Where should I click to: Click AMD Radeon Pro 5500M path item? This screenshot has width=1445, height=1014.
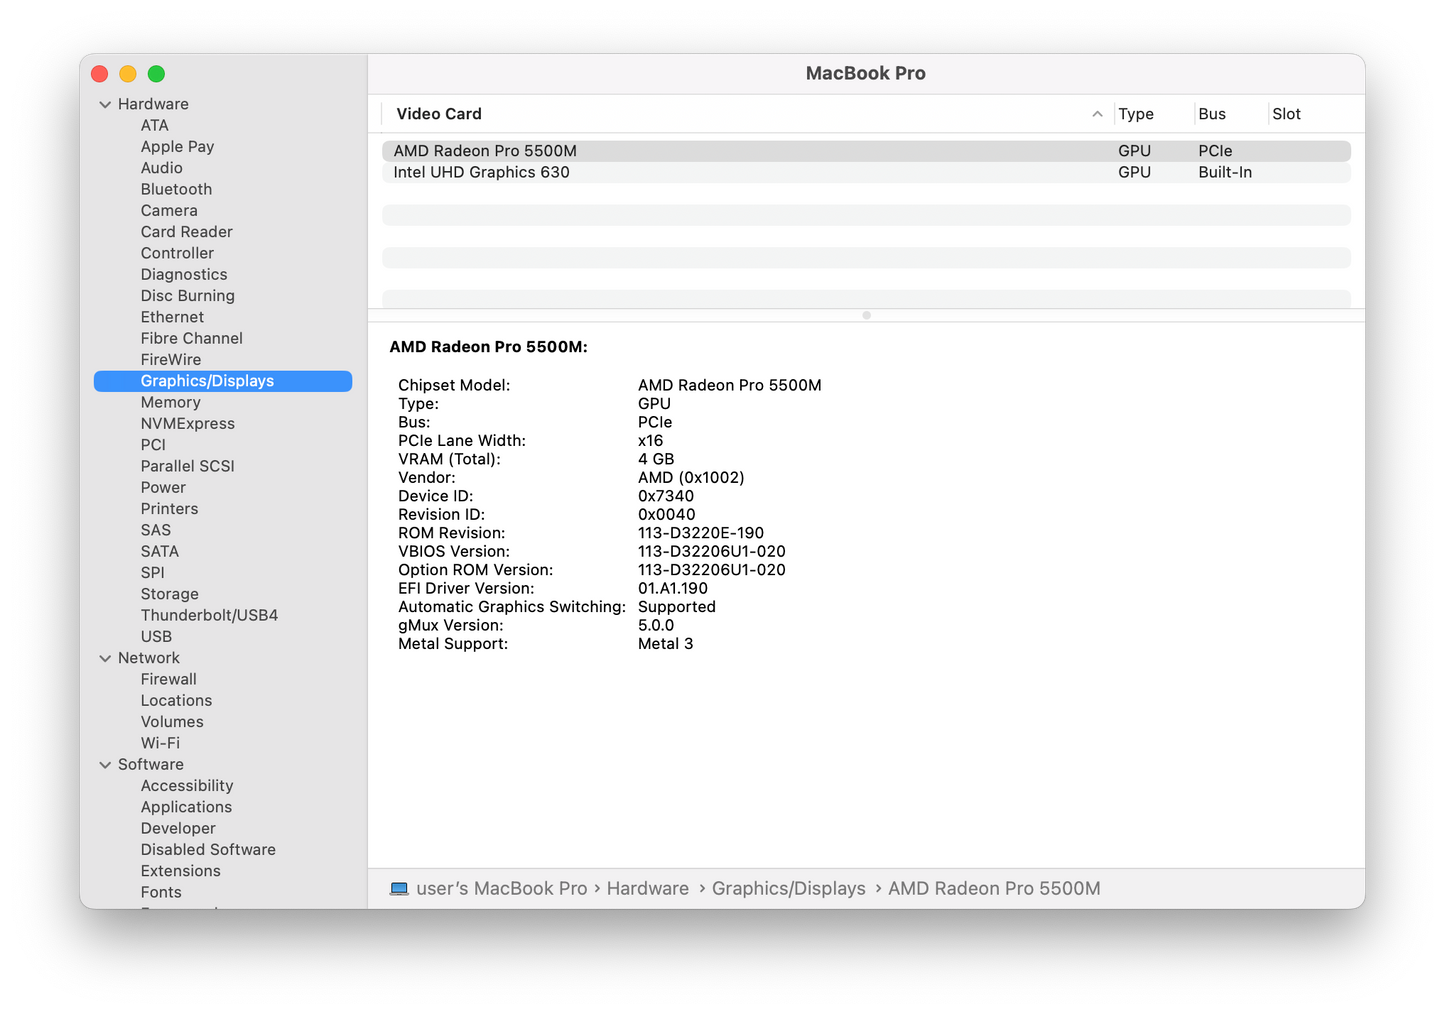994,889
